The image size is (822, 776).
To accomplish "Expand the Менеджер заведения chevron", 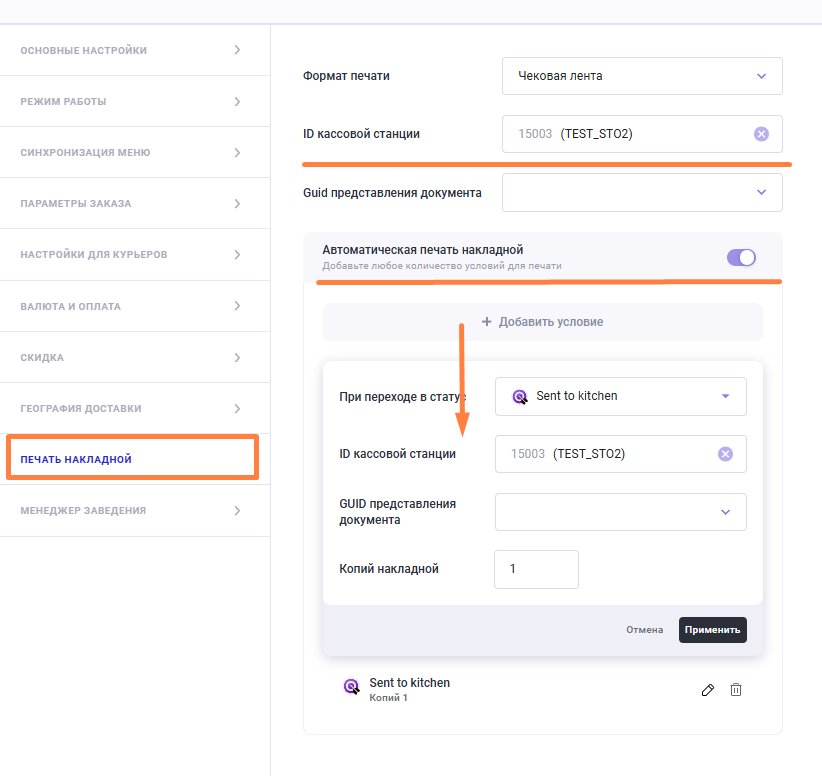I will coord(237,510).
